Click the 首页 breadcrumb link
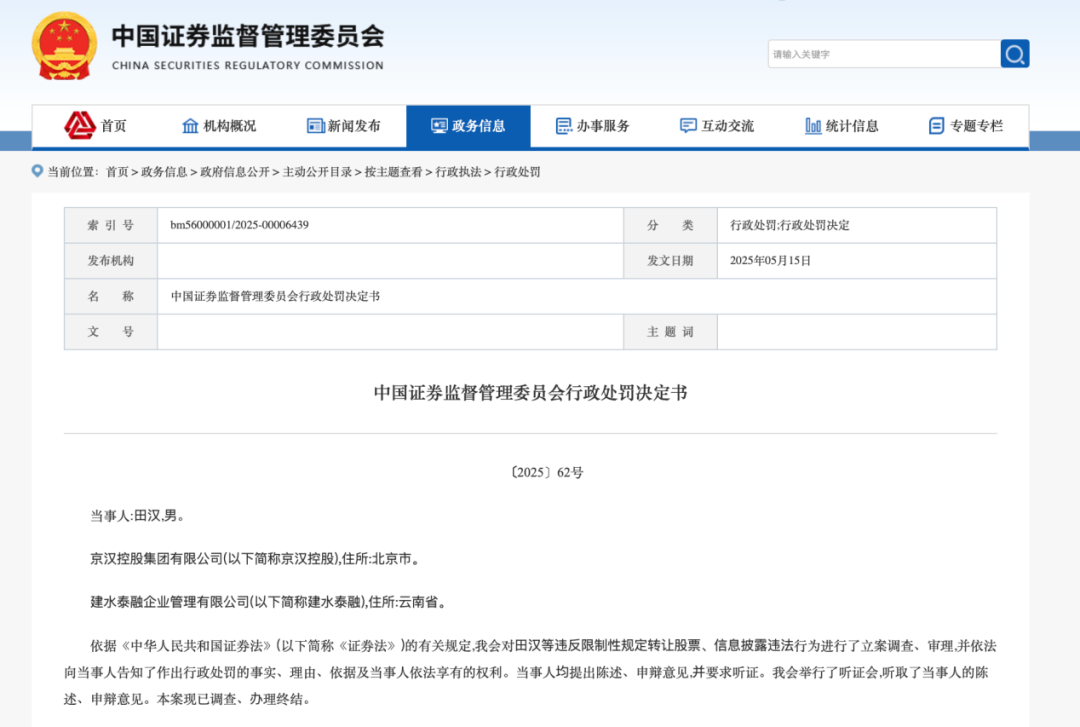 (x=117, y=172)
